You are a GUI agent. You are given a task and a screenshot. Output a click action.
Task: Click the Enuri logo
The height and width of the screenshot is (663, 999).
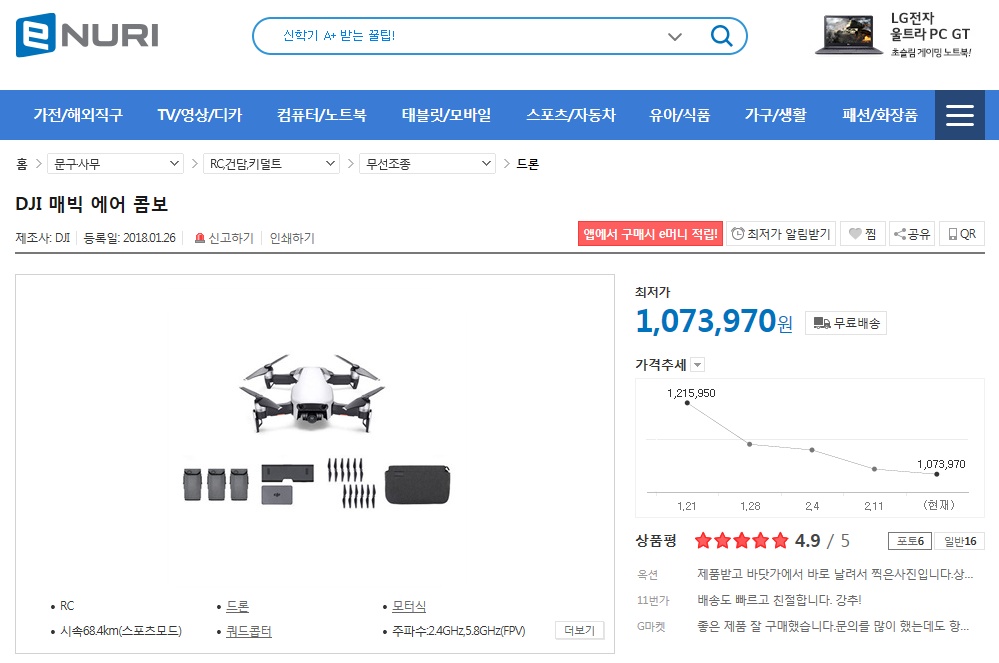click(87, 35)
